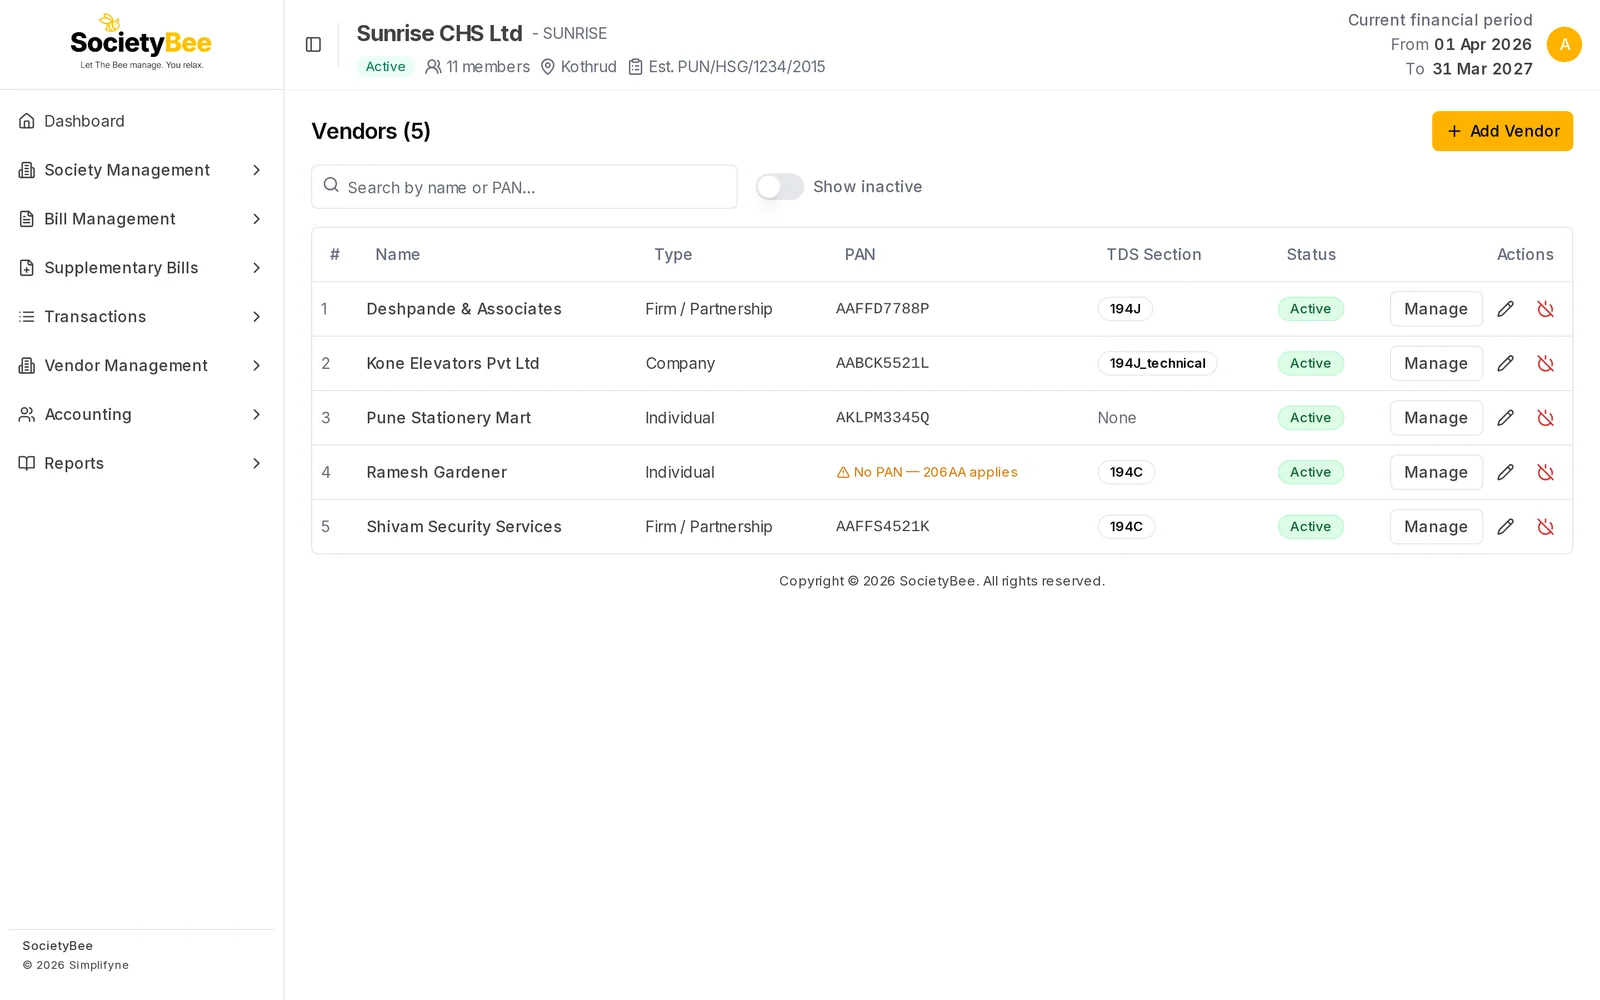Deactivate Kone Elevators Pvt Ltd icon
The height and width of the screenshot is (1000, 1600).
(x=1545, y=363)
